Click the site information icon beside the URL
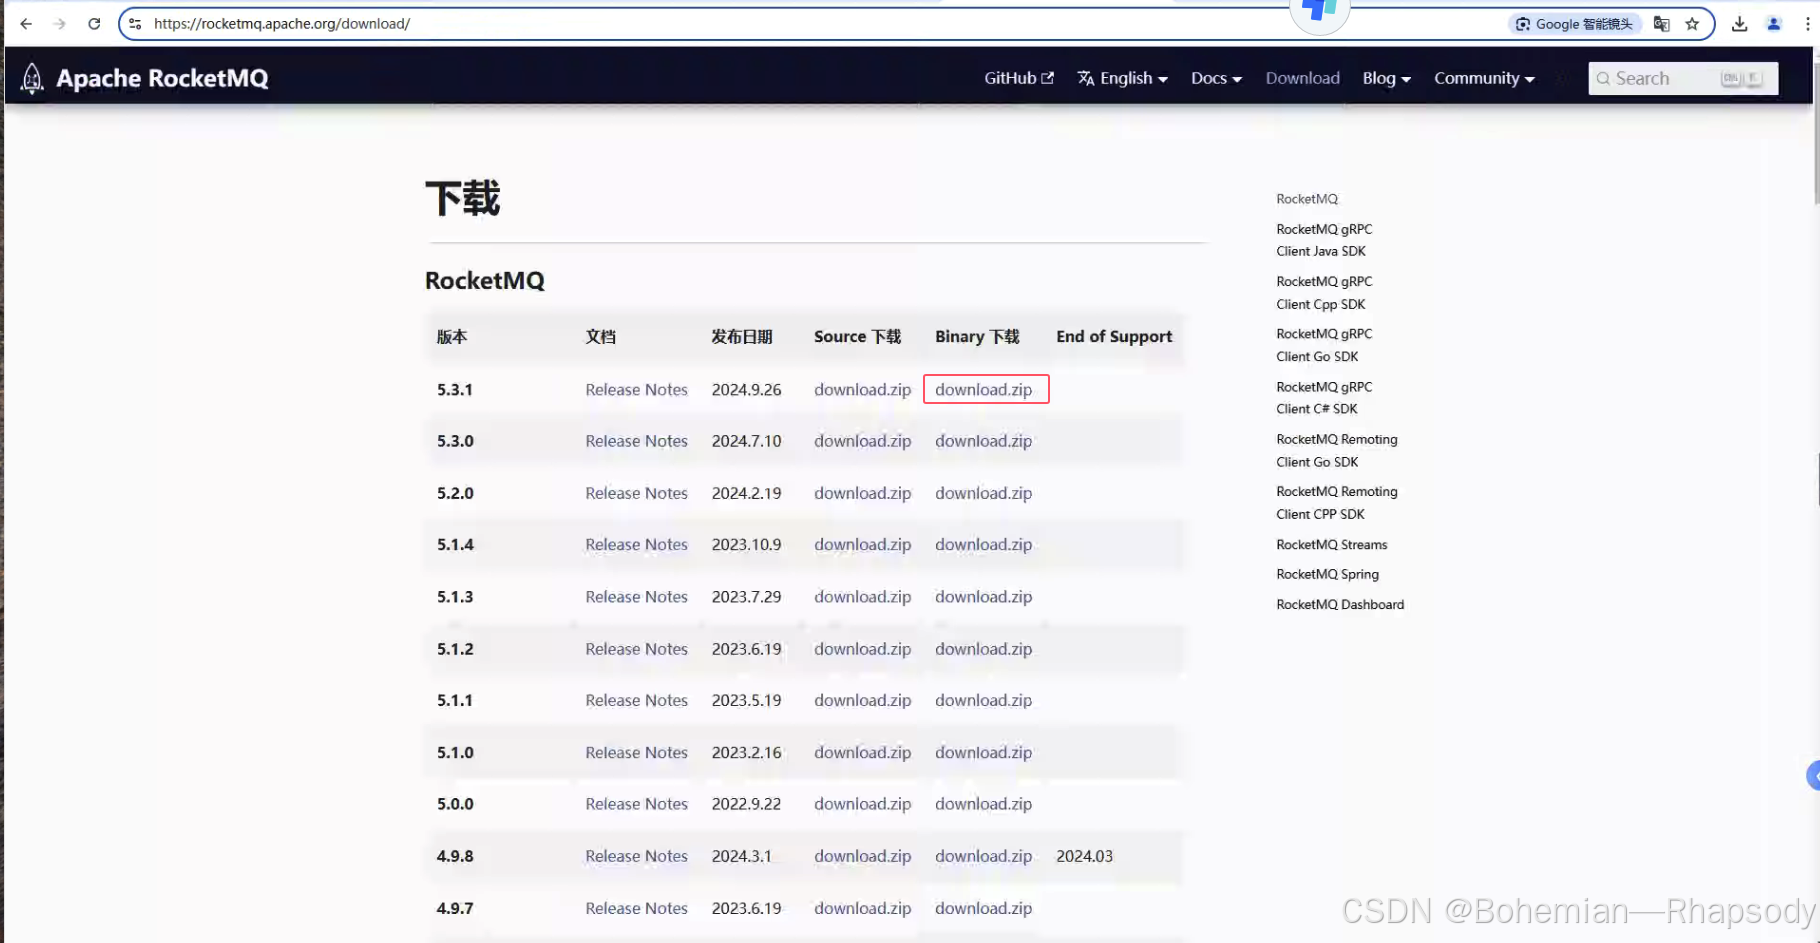1820x943 pixels. [x=133, y=23]
